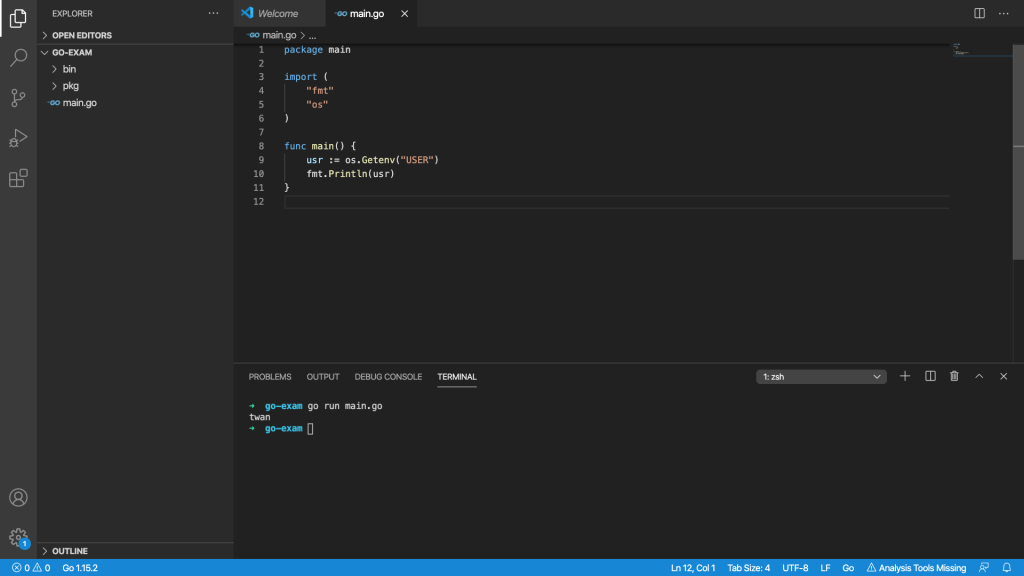Screen dimensions: 1024x576
Task: Click the Go 1.15.2 version status item
Action: click(80, 568)
